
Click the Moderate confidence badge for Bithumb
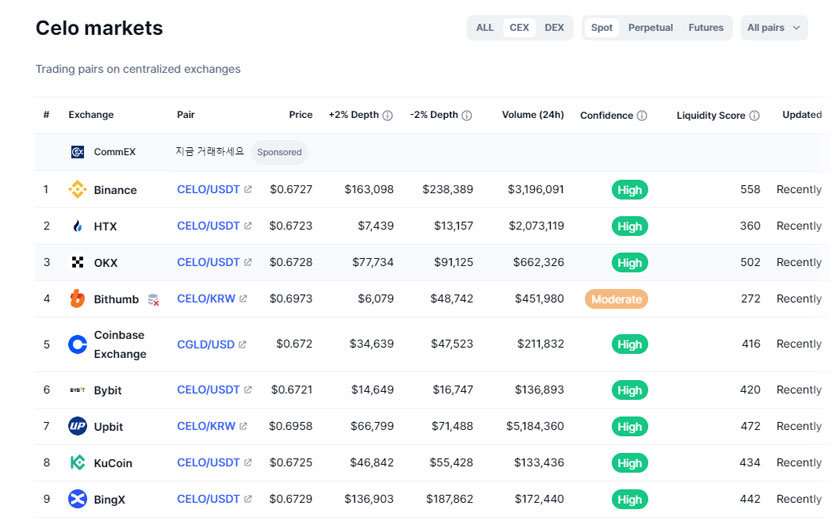click(616, 299)
